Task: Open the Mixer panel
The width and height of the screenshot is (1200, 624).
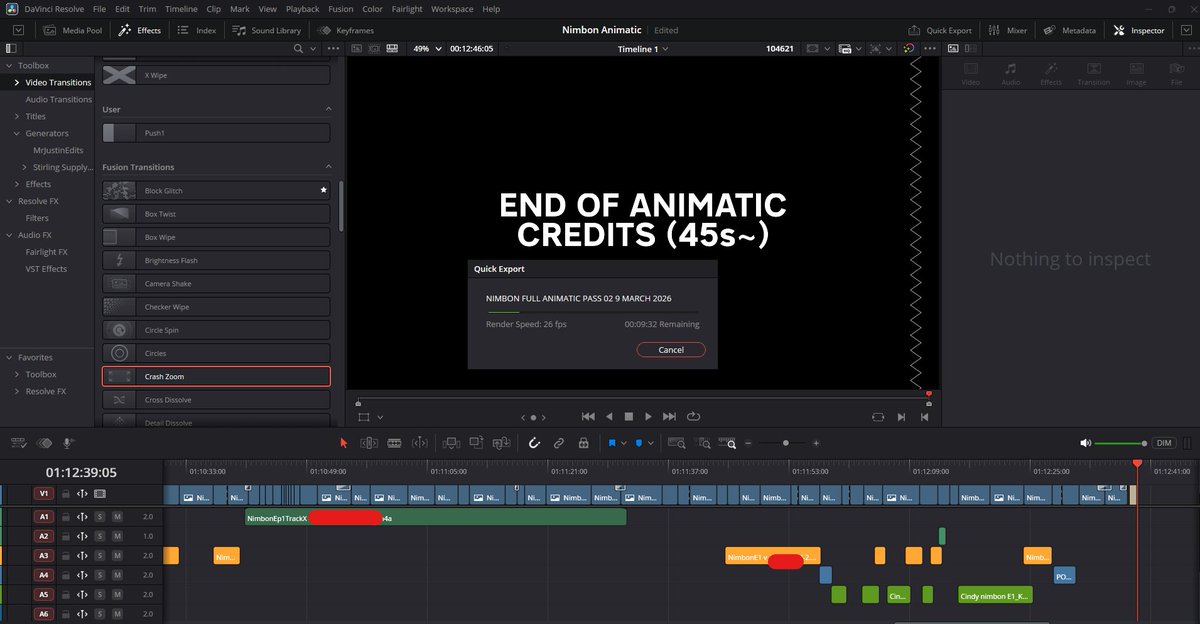Action: 1008,30
